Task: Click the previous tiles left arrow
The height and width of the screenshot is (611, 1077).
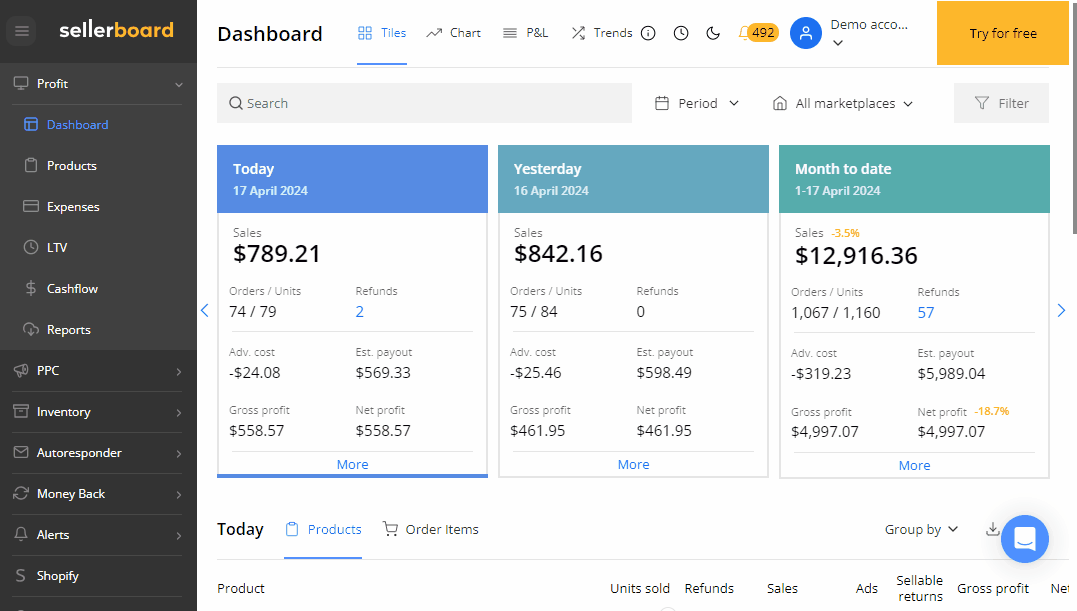Action: tap(205, 310)
